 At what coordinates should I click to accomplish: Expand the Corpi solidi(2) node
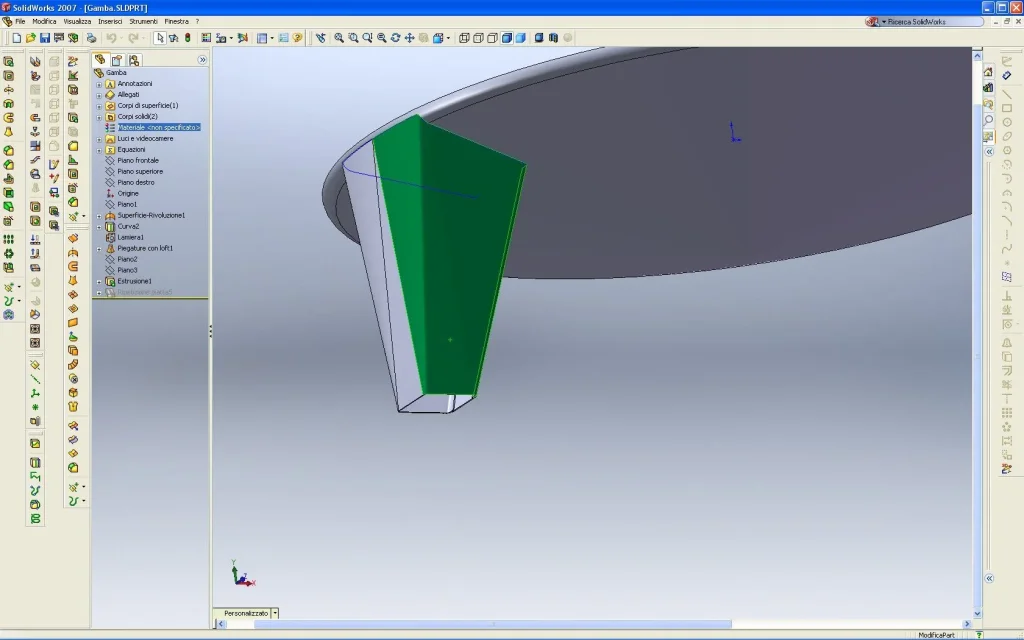tap(99, 117)
